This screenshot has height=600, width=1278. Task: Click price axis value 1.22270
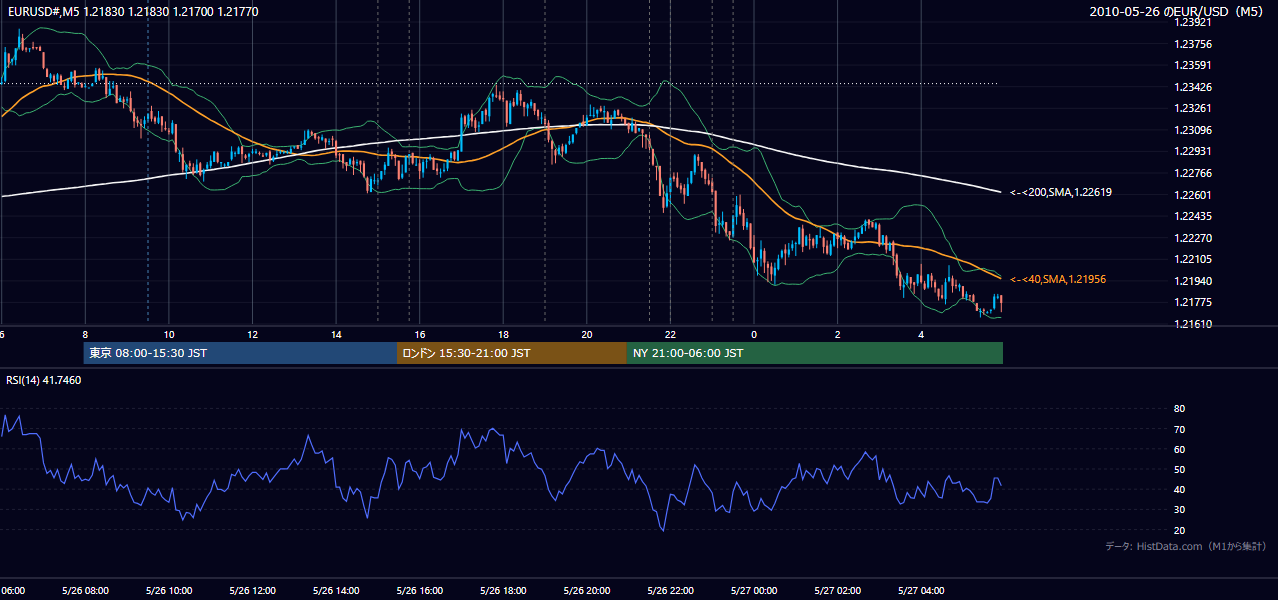click(1193, 238)
